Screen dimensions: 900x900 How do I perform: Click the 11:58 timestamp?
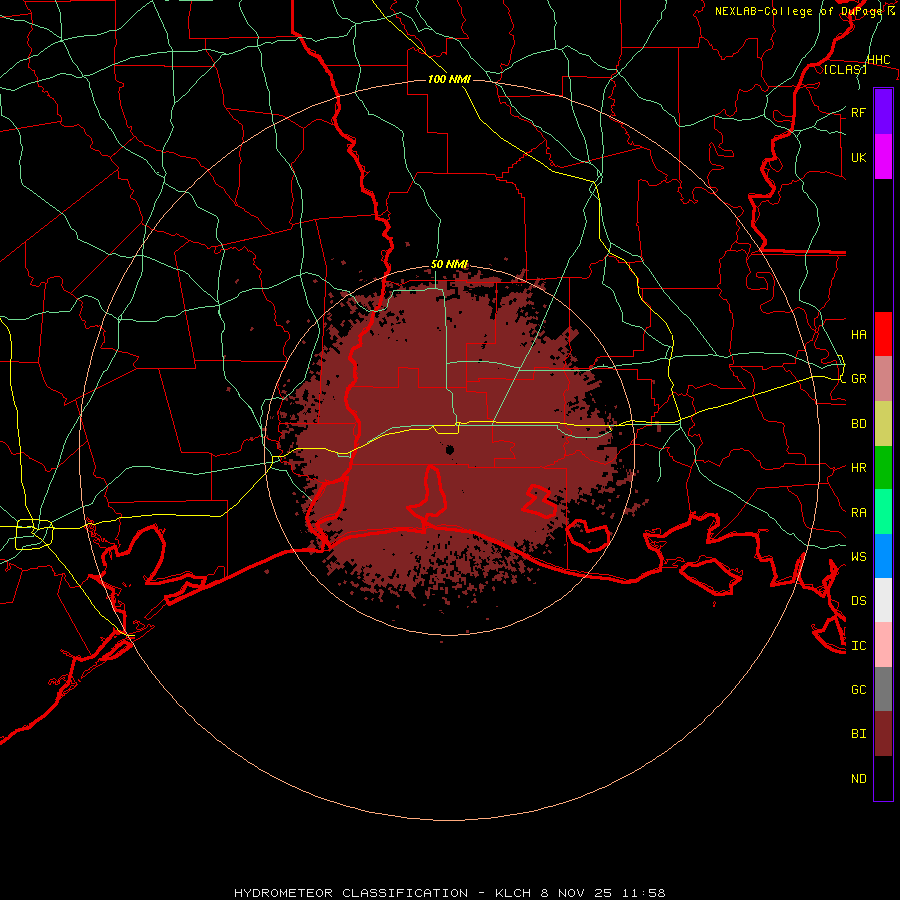[x=643, y=893]
